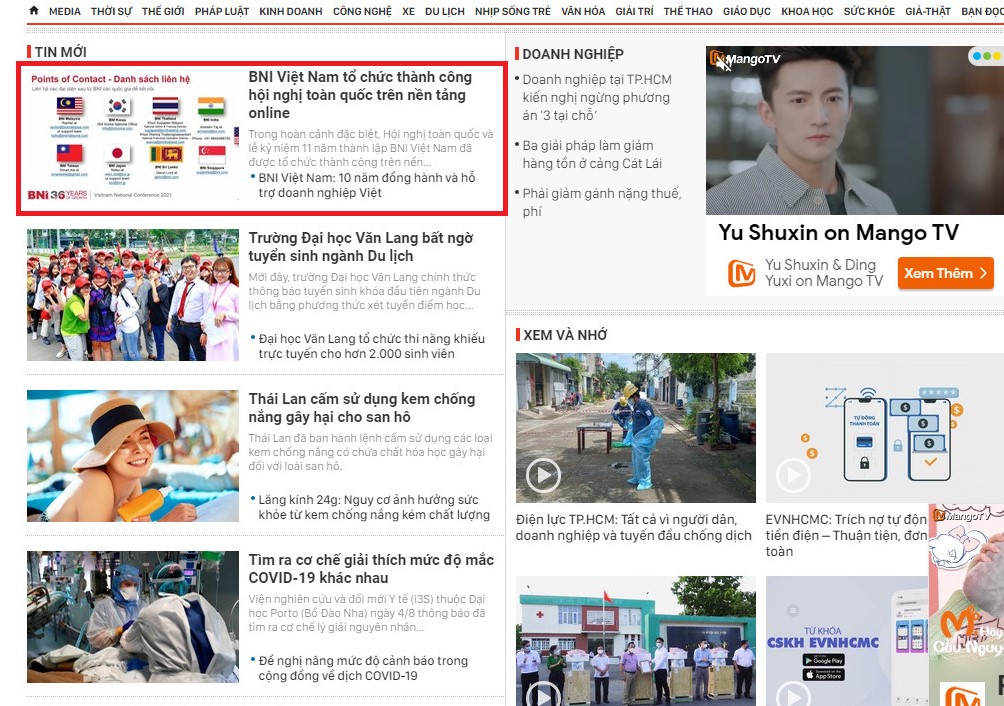Open 'Ba giải pháp làm giảm hàng tồn' link
Screen dimensions: 1004x706
pos(592,154)
